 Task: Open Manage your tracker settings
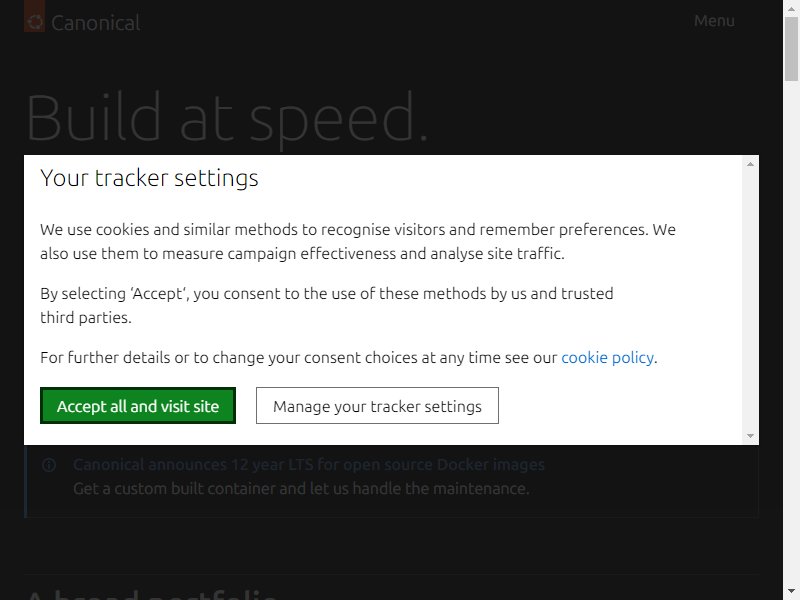click(377, 406)
